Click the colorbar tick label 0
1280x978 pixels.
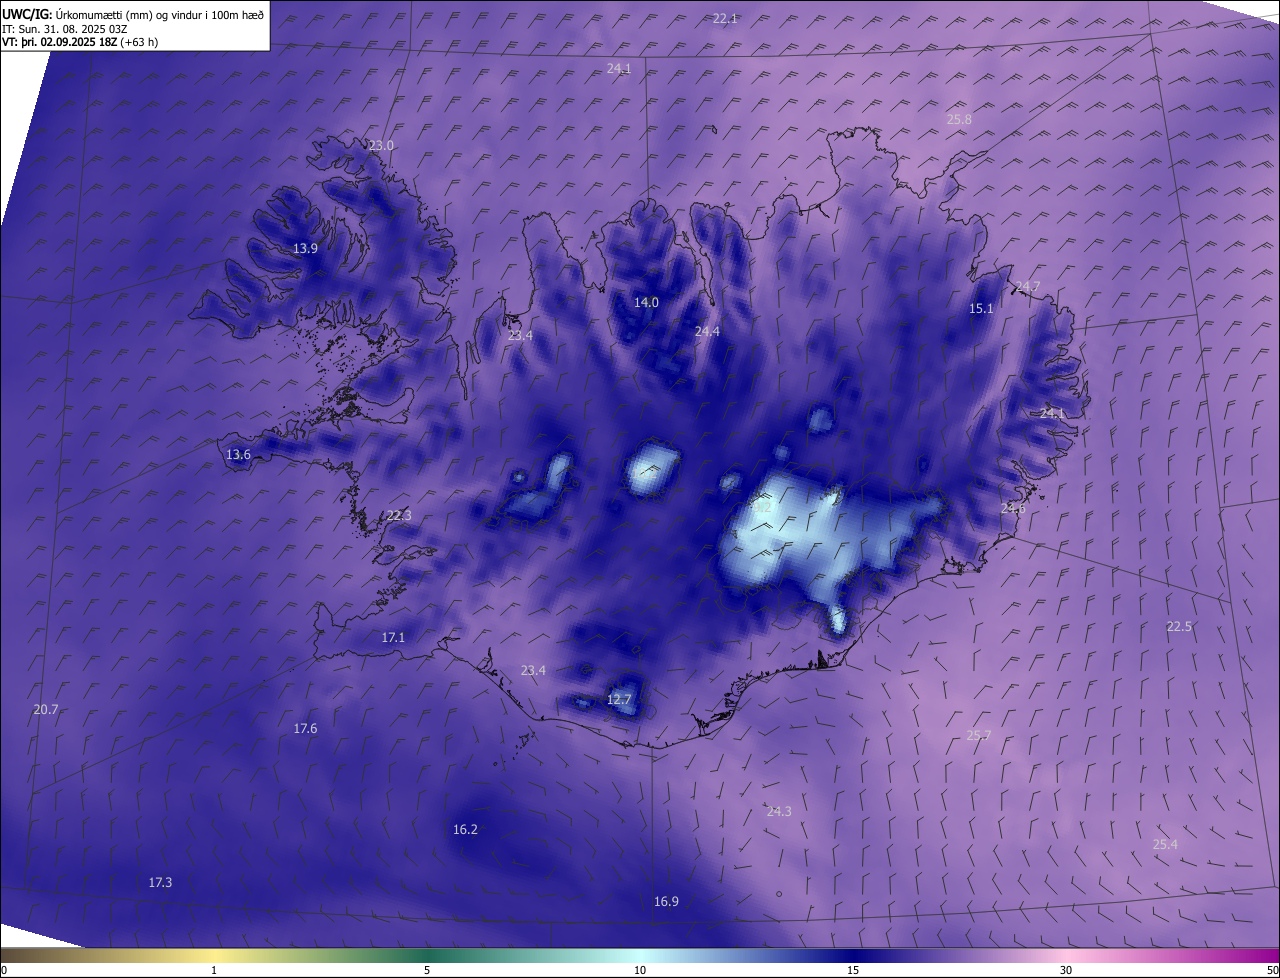[x=4, y=970]
